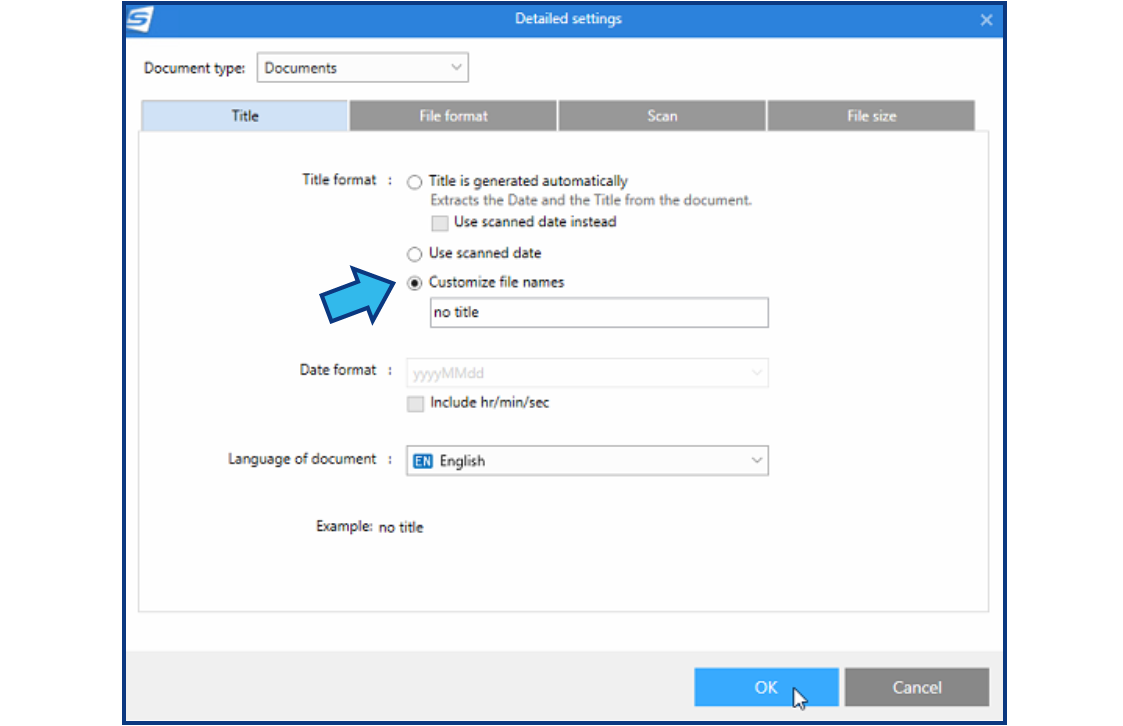This screenshot has width=1123, height=726.
Task: Select the "Use scanned date" option
Action: [x=414, y=254]
